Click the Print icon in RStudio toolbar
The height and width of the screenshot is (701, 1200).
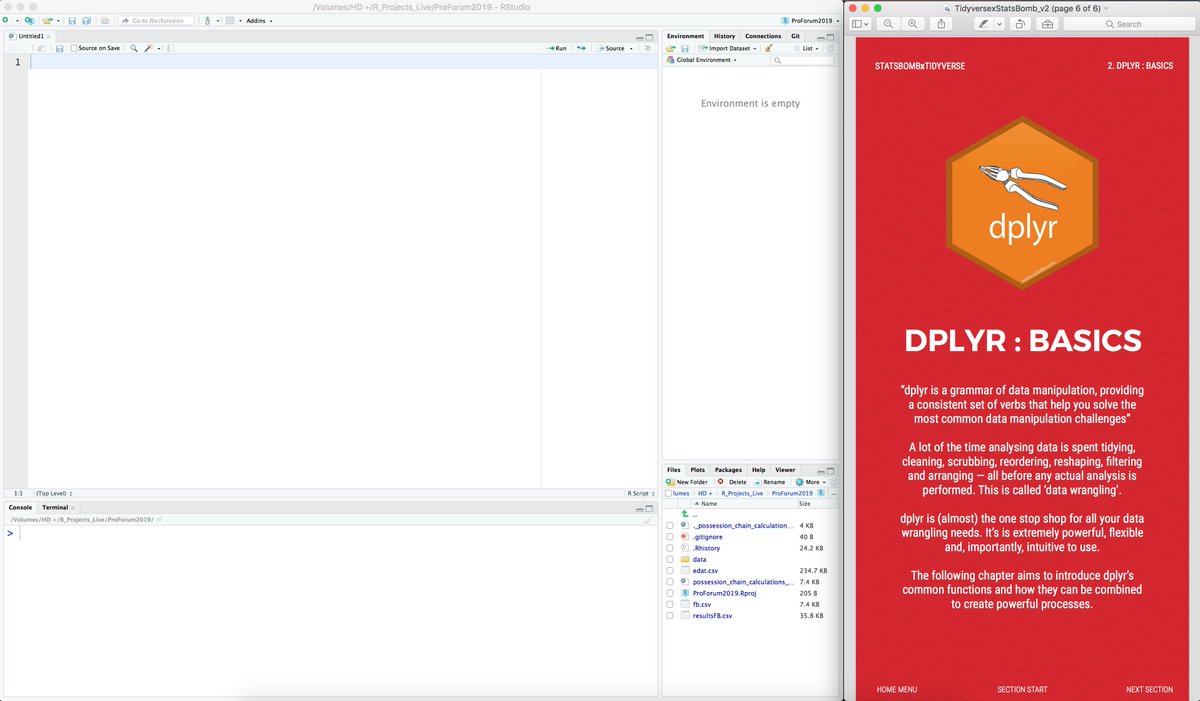pyautogui.click(x=105, y=20)
